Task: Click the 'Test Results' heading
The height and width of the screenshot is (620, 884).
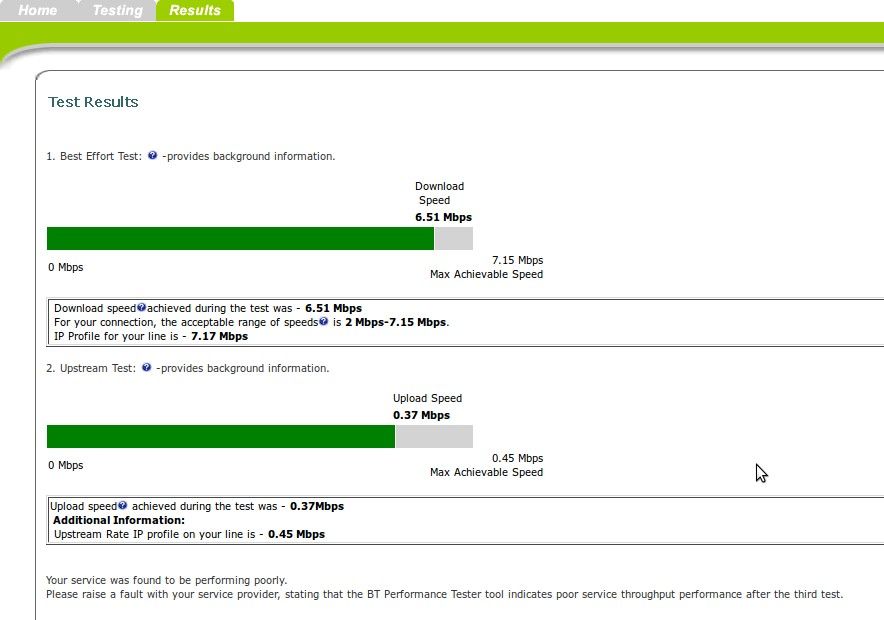Action: click(x=93, y=102)
